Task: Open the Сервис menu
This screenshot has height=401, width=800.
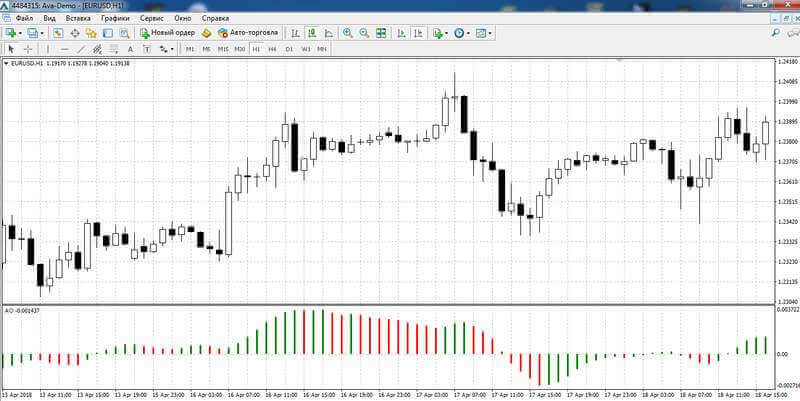Action: [x=152, y=18]
